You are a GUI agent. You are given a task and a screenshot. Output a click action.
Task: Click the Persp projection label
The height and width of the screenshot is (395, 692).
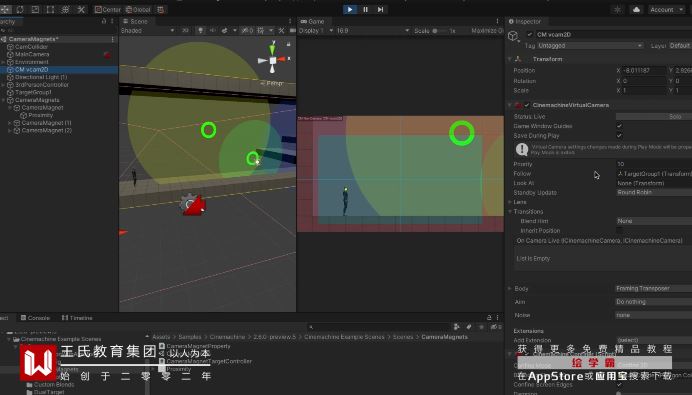click(x=272, y=83)
